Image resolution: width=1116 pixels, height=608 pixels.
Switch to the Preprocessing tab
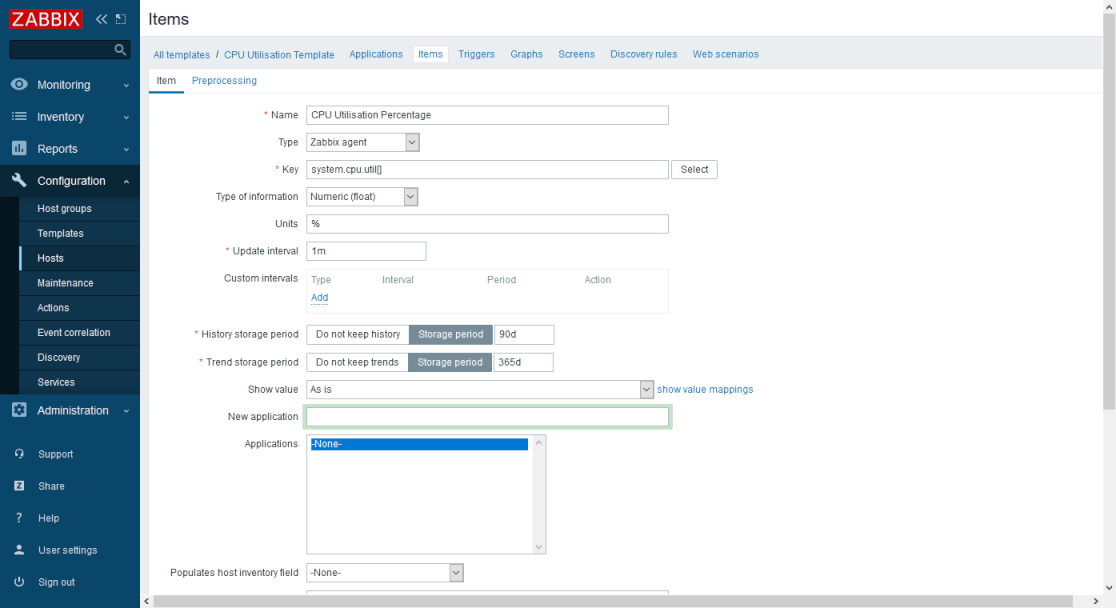click(224, 80)
